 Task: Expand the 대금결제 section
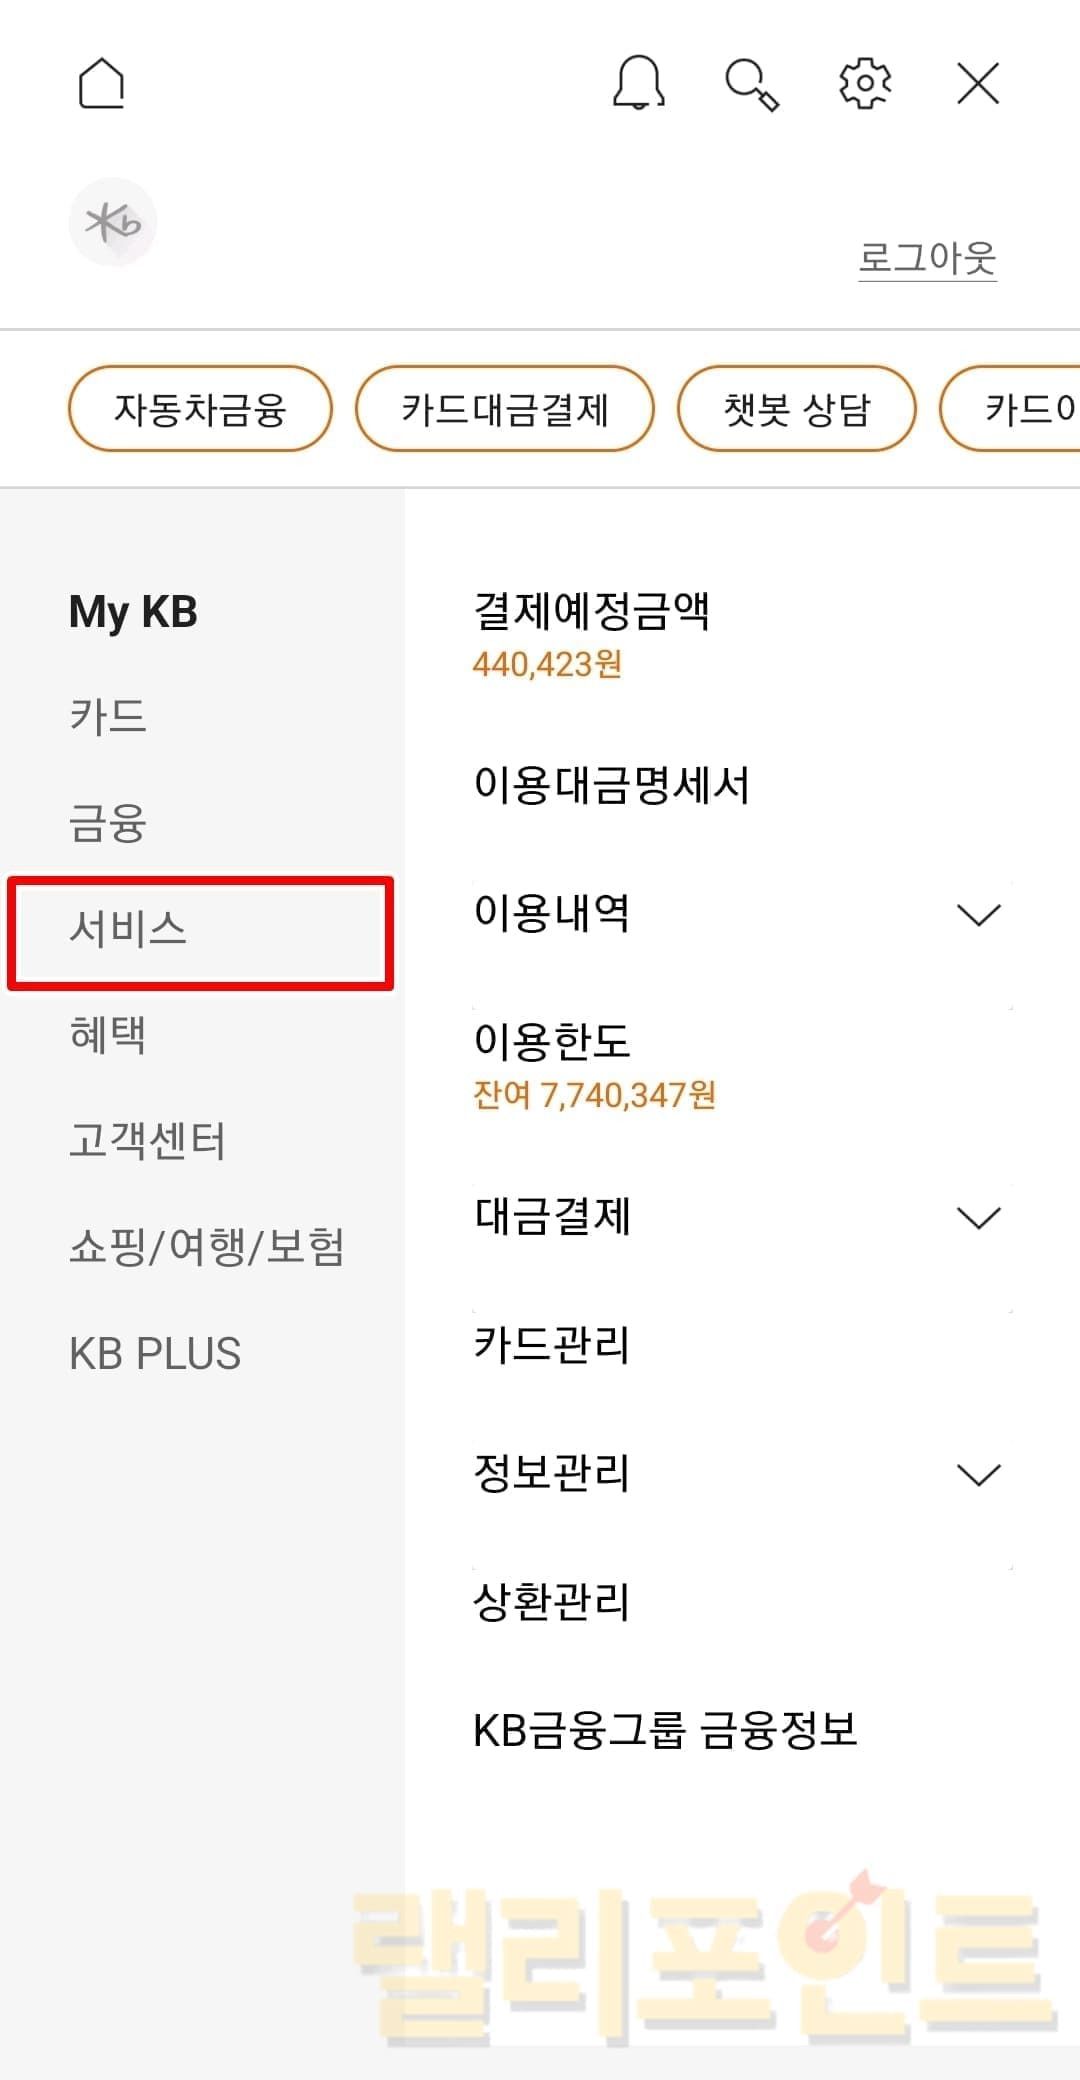(978, 1217)
